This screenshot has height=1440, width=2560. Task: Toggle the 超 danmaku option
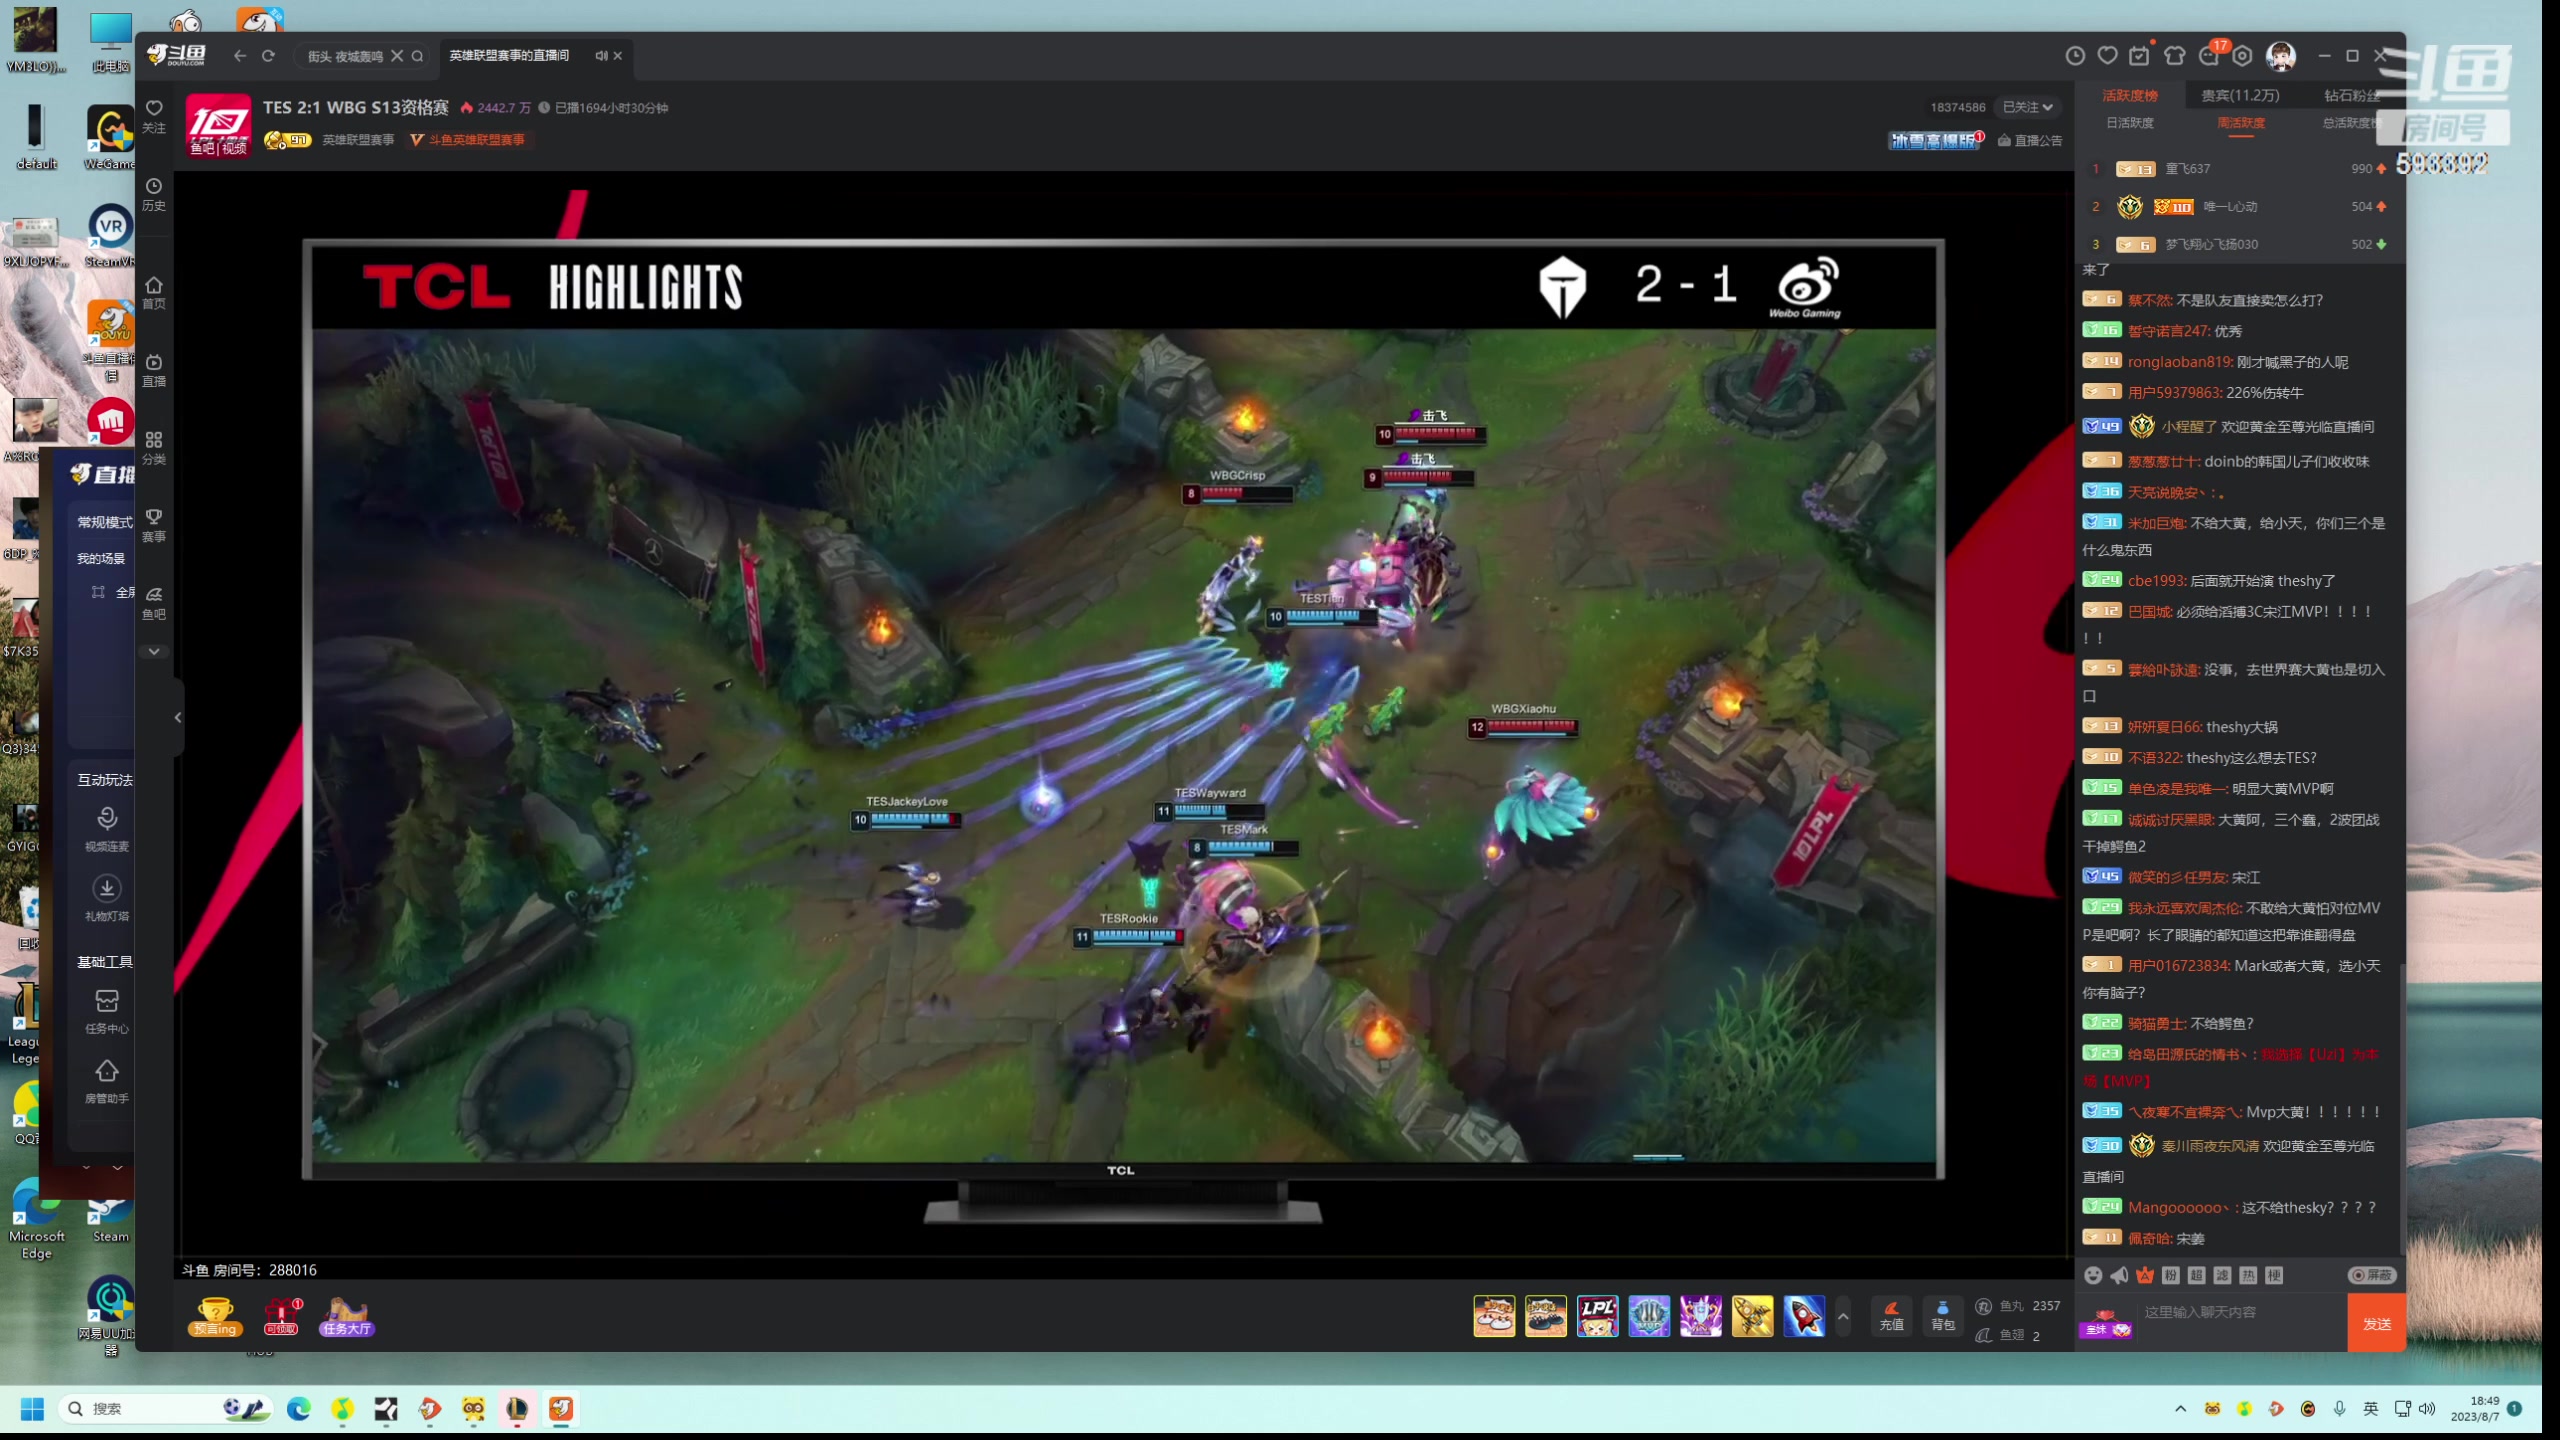tap(2196, 1275)
